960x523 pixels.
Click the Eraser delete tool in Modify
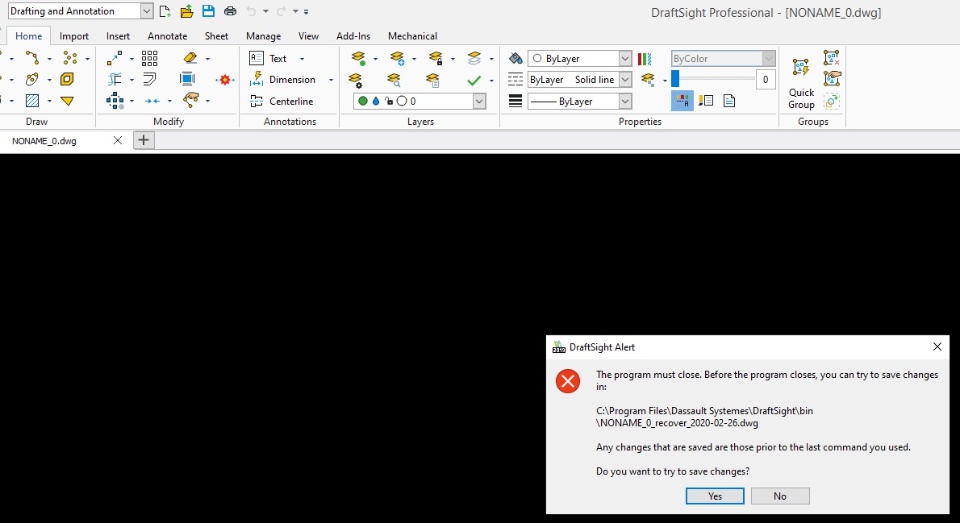coord(190,58)
